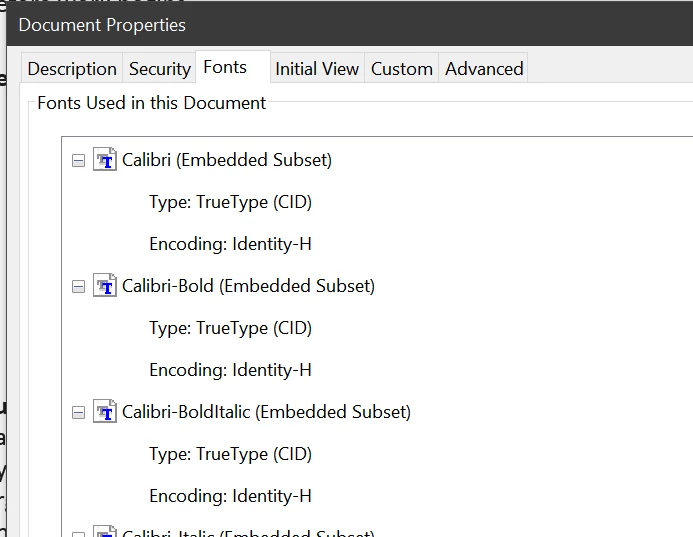Select the Calibri-Bold (Embedded Subset) entry

click(x=248, y=286)
